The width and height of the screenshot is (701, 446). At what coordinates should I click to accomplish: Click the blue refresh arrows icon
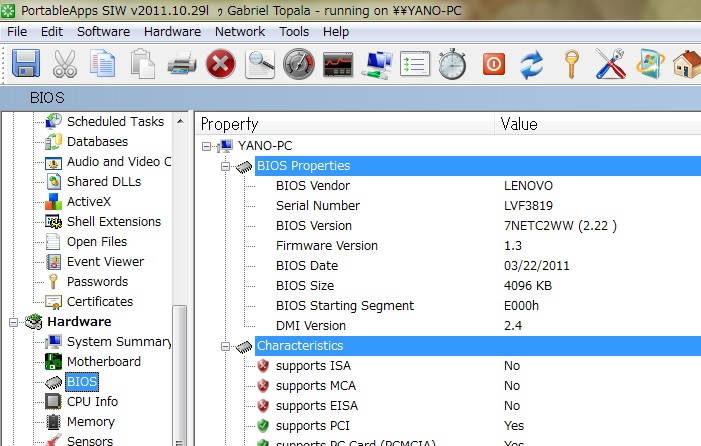point(532,64)
